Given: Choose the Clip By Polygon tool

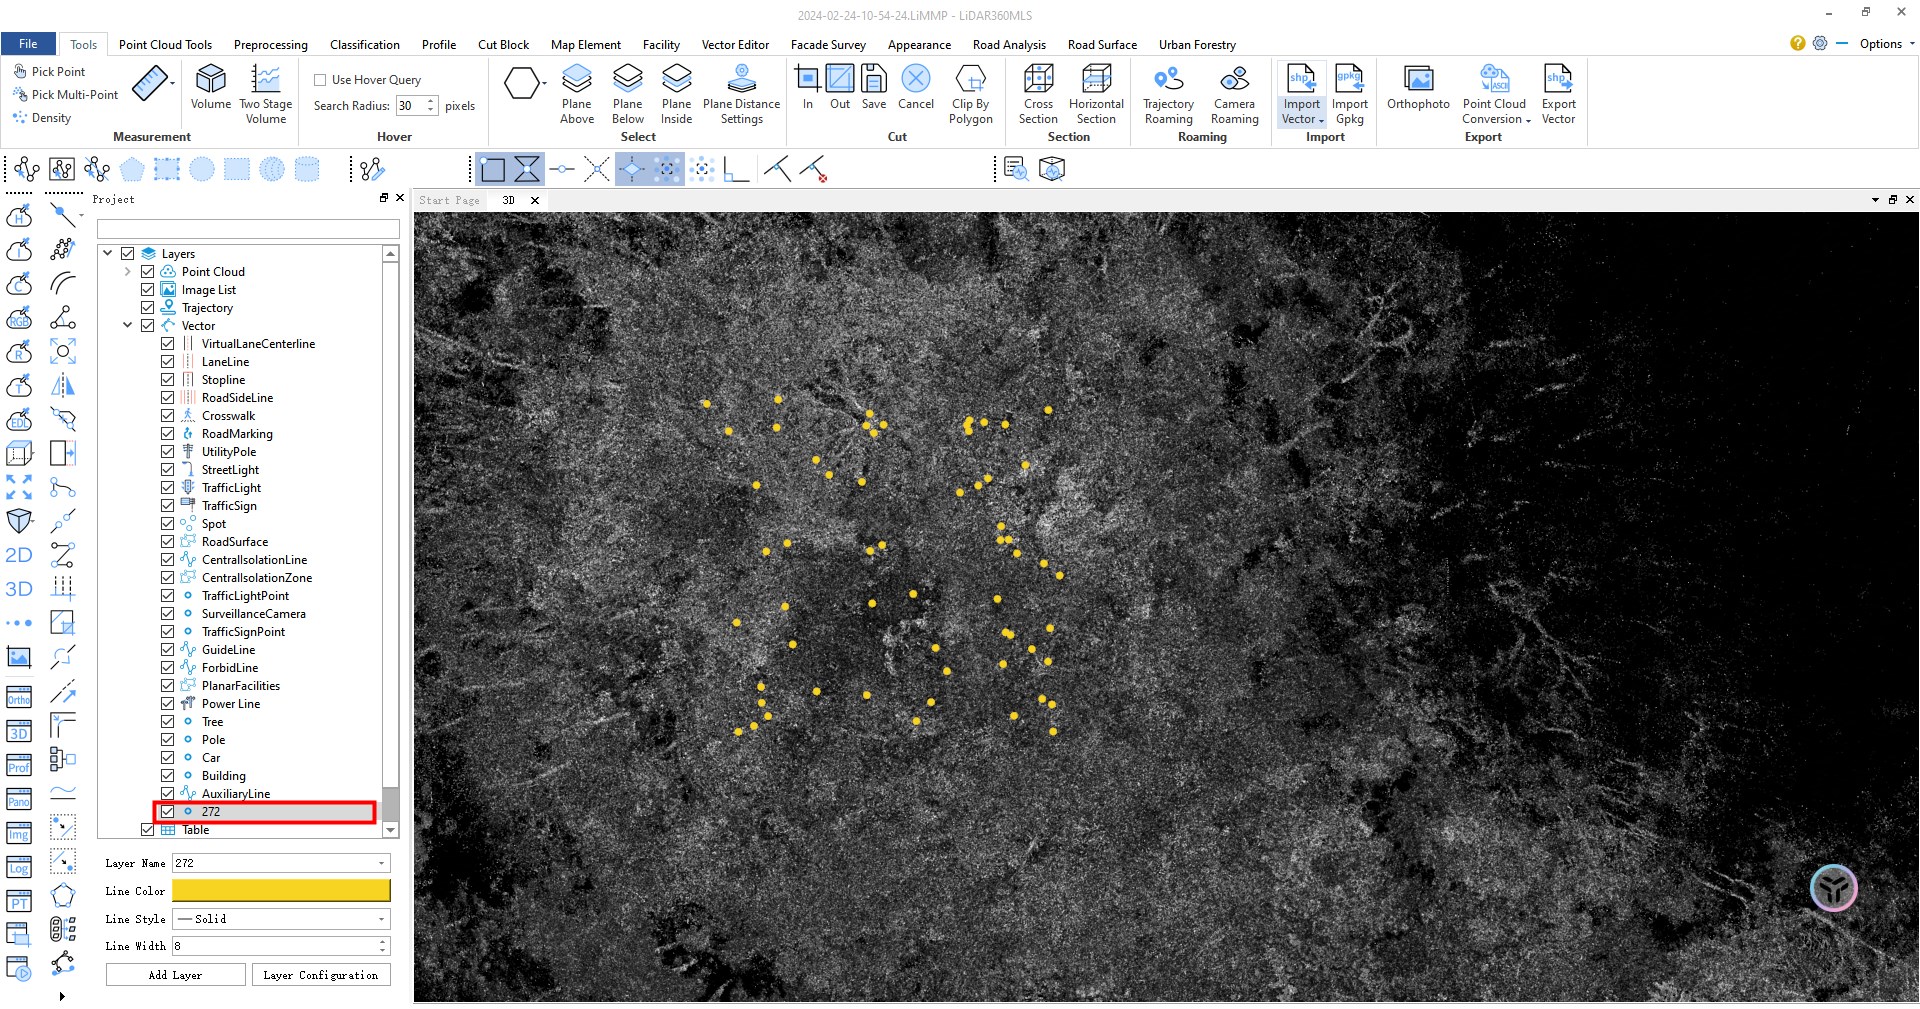Looking at the screenshot, I should 971,94.
